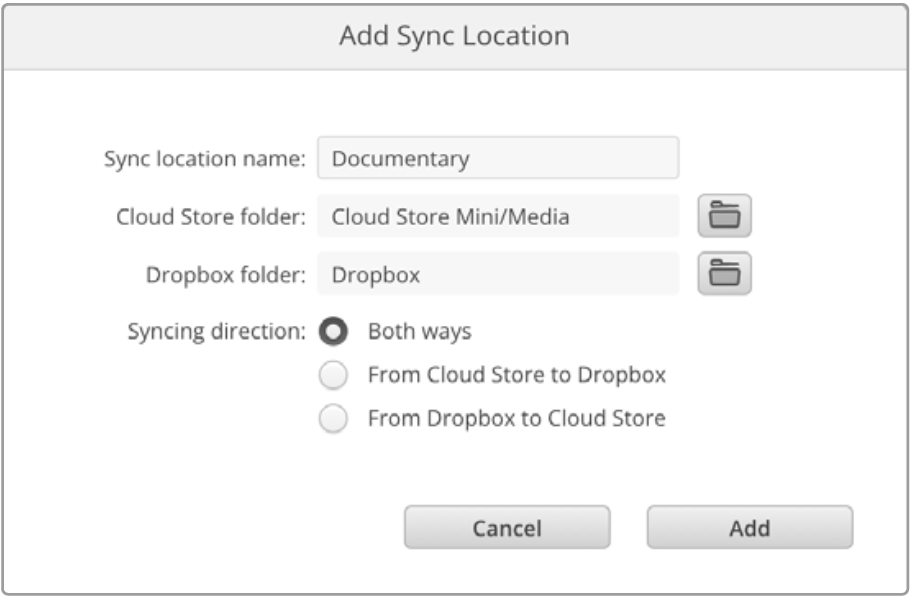This screenshot has height=598, width=911.
Task: Focus the Sync location name field
Action: click(498, 158)
